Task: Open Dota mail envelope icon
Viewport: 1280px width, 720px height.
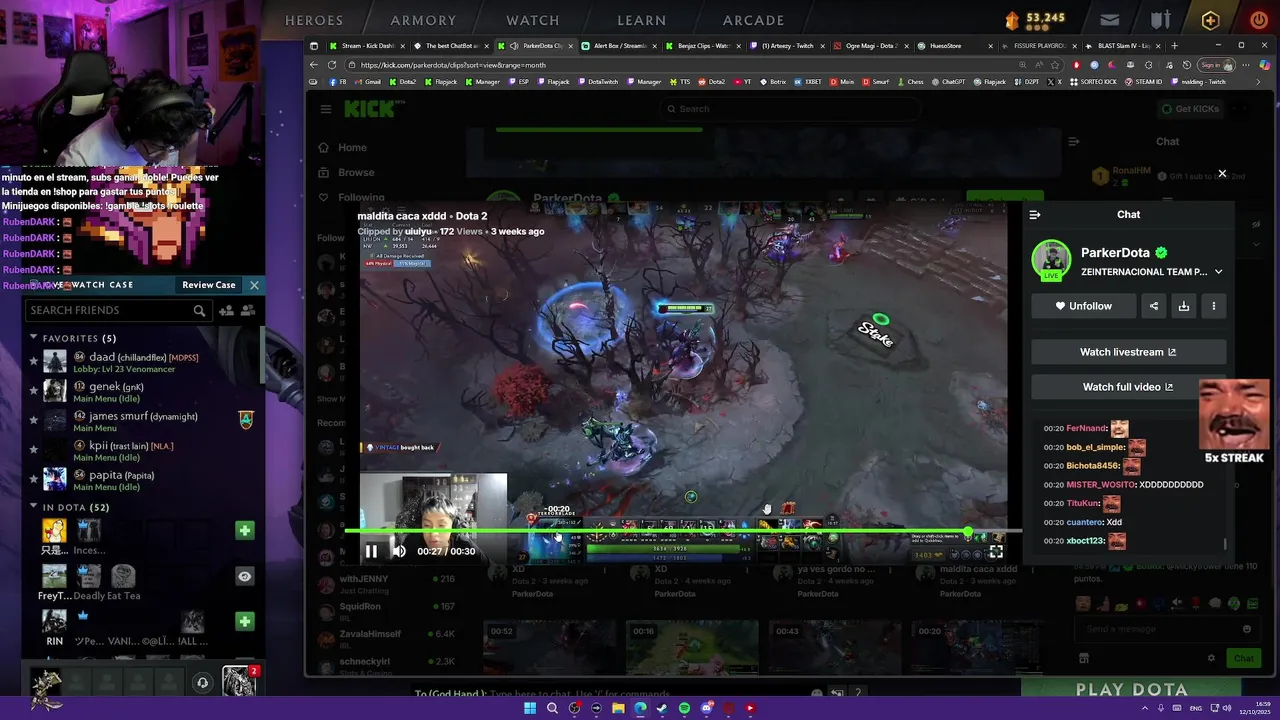Action: [1110, 20]
